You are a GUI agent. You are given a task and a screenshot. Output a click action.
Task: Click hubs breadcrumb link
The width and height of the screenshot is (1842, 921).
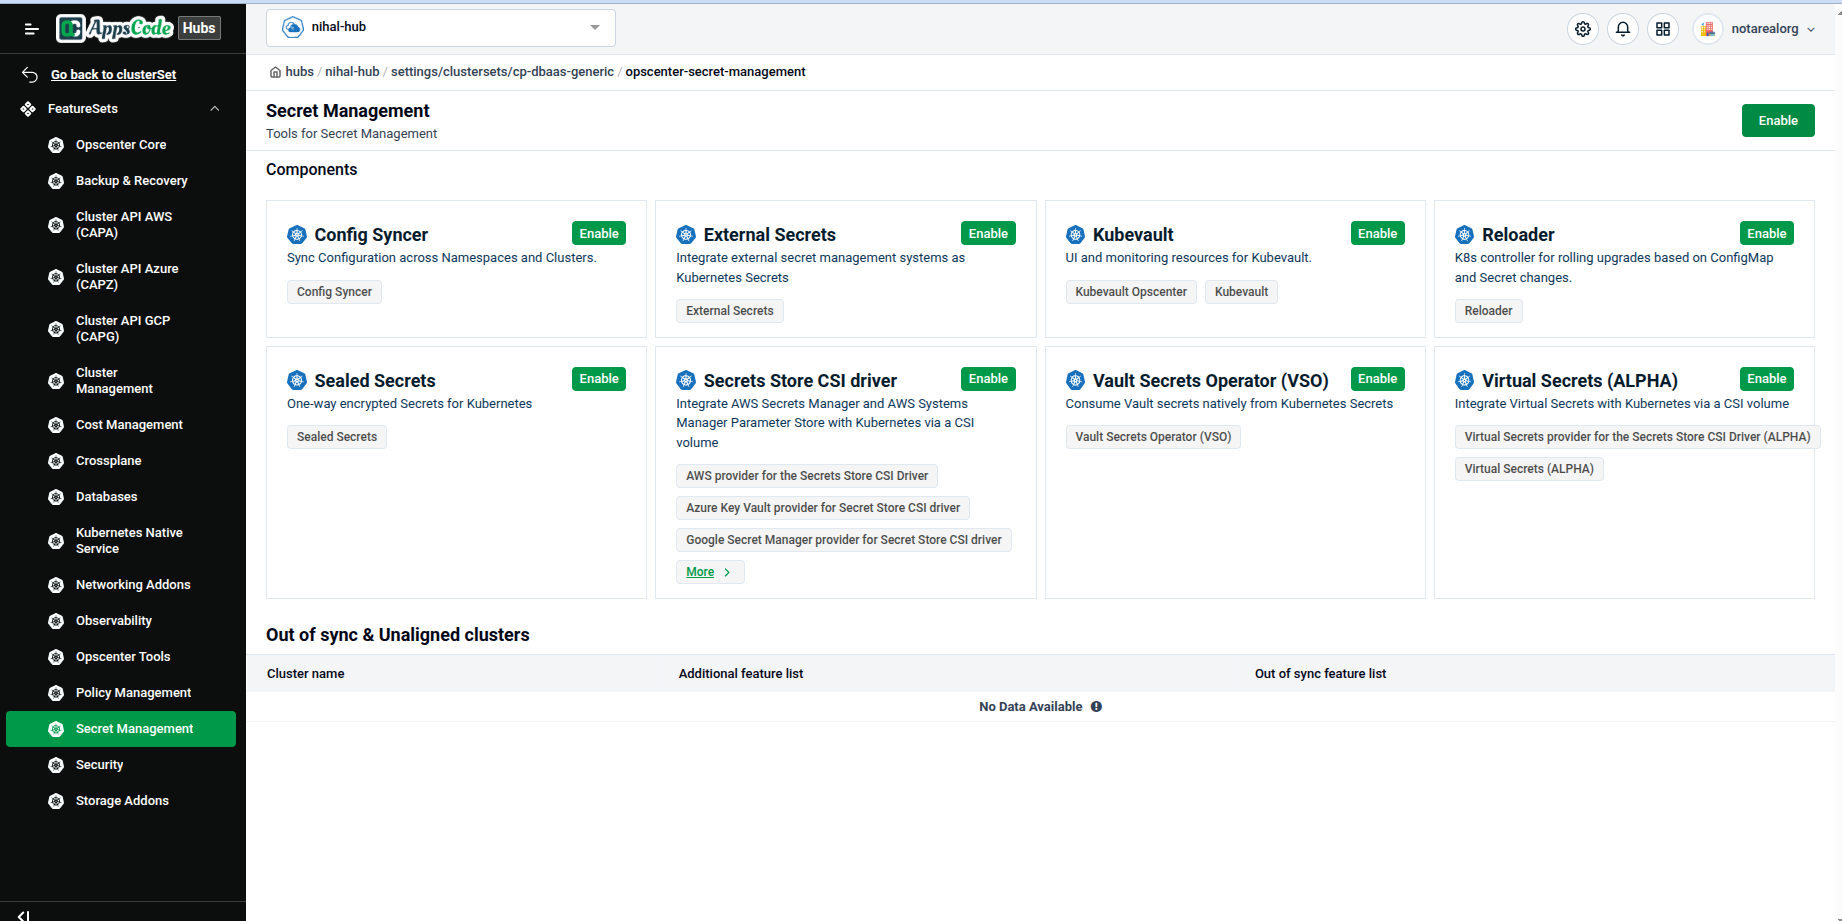tap(299, 72)
